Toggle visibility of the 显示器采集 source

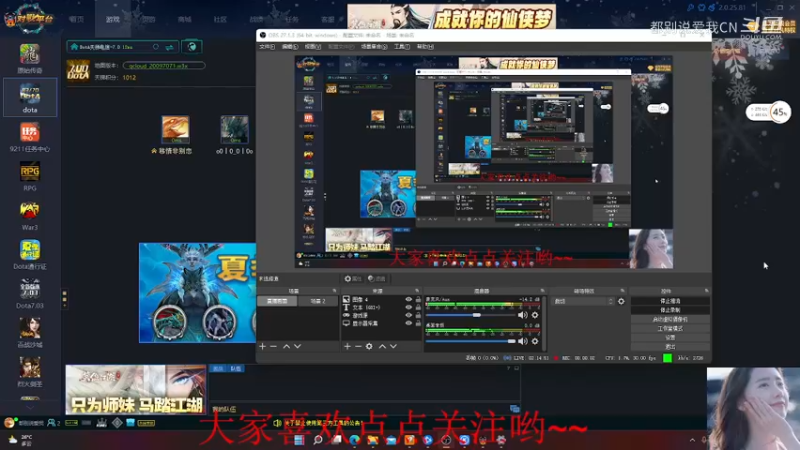tap(408, 323)
